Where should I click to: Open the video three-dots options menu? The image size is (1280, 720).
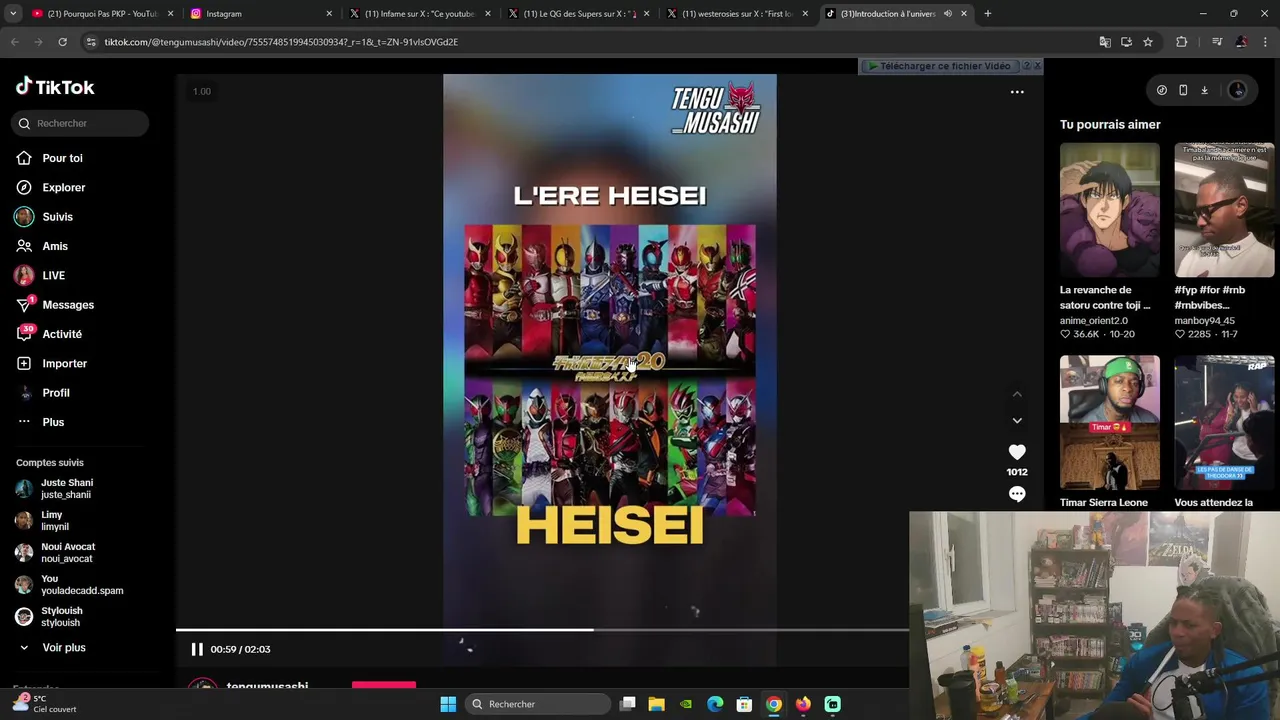1017,92
